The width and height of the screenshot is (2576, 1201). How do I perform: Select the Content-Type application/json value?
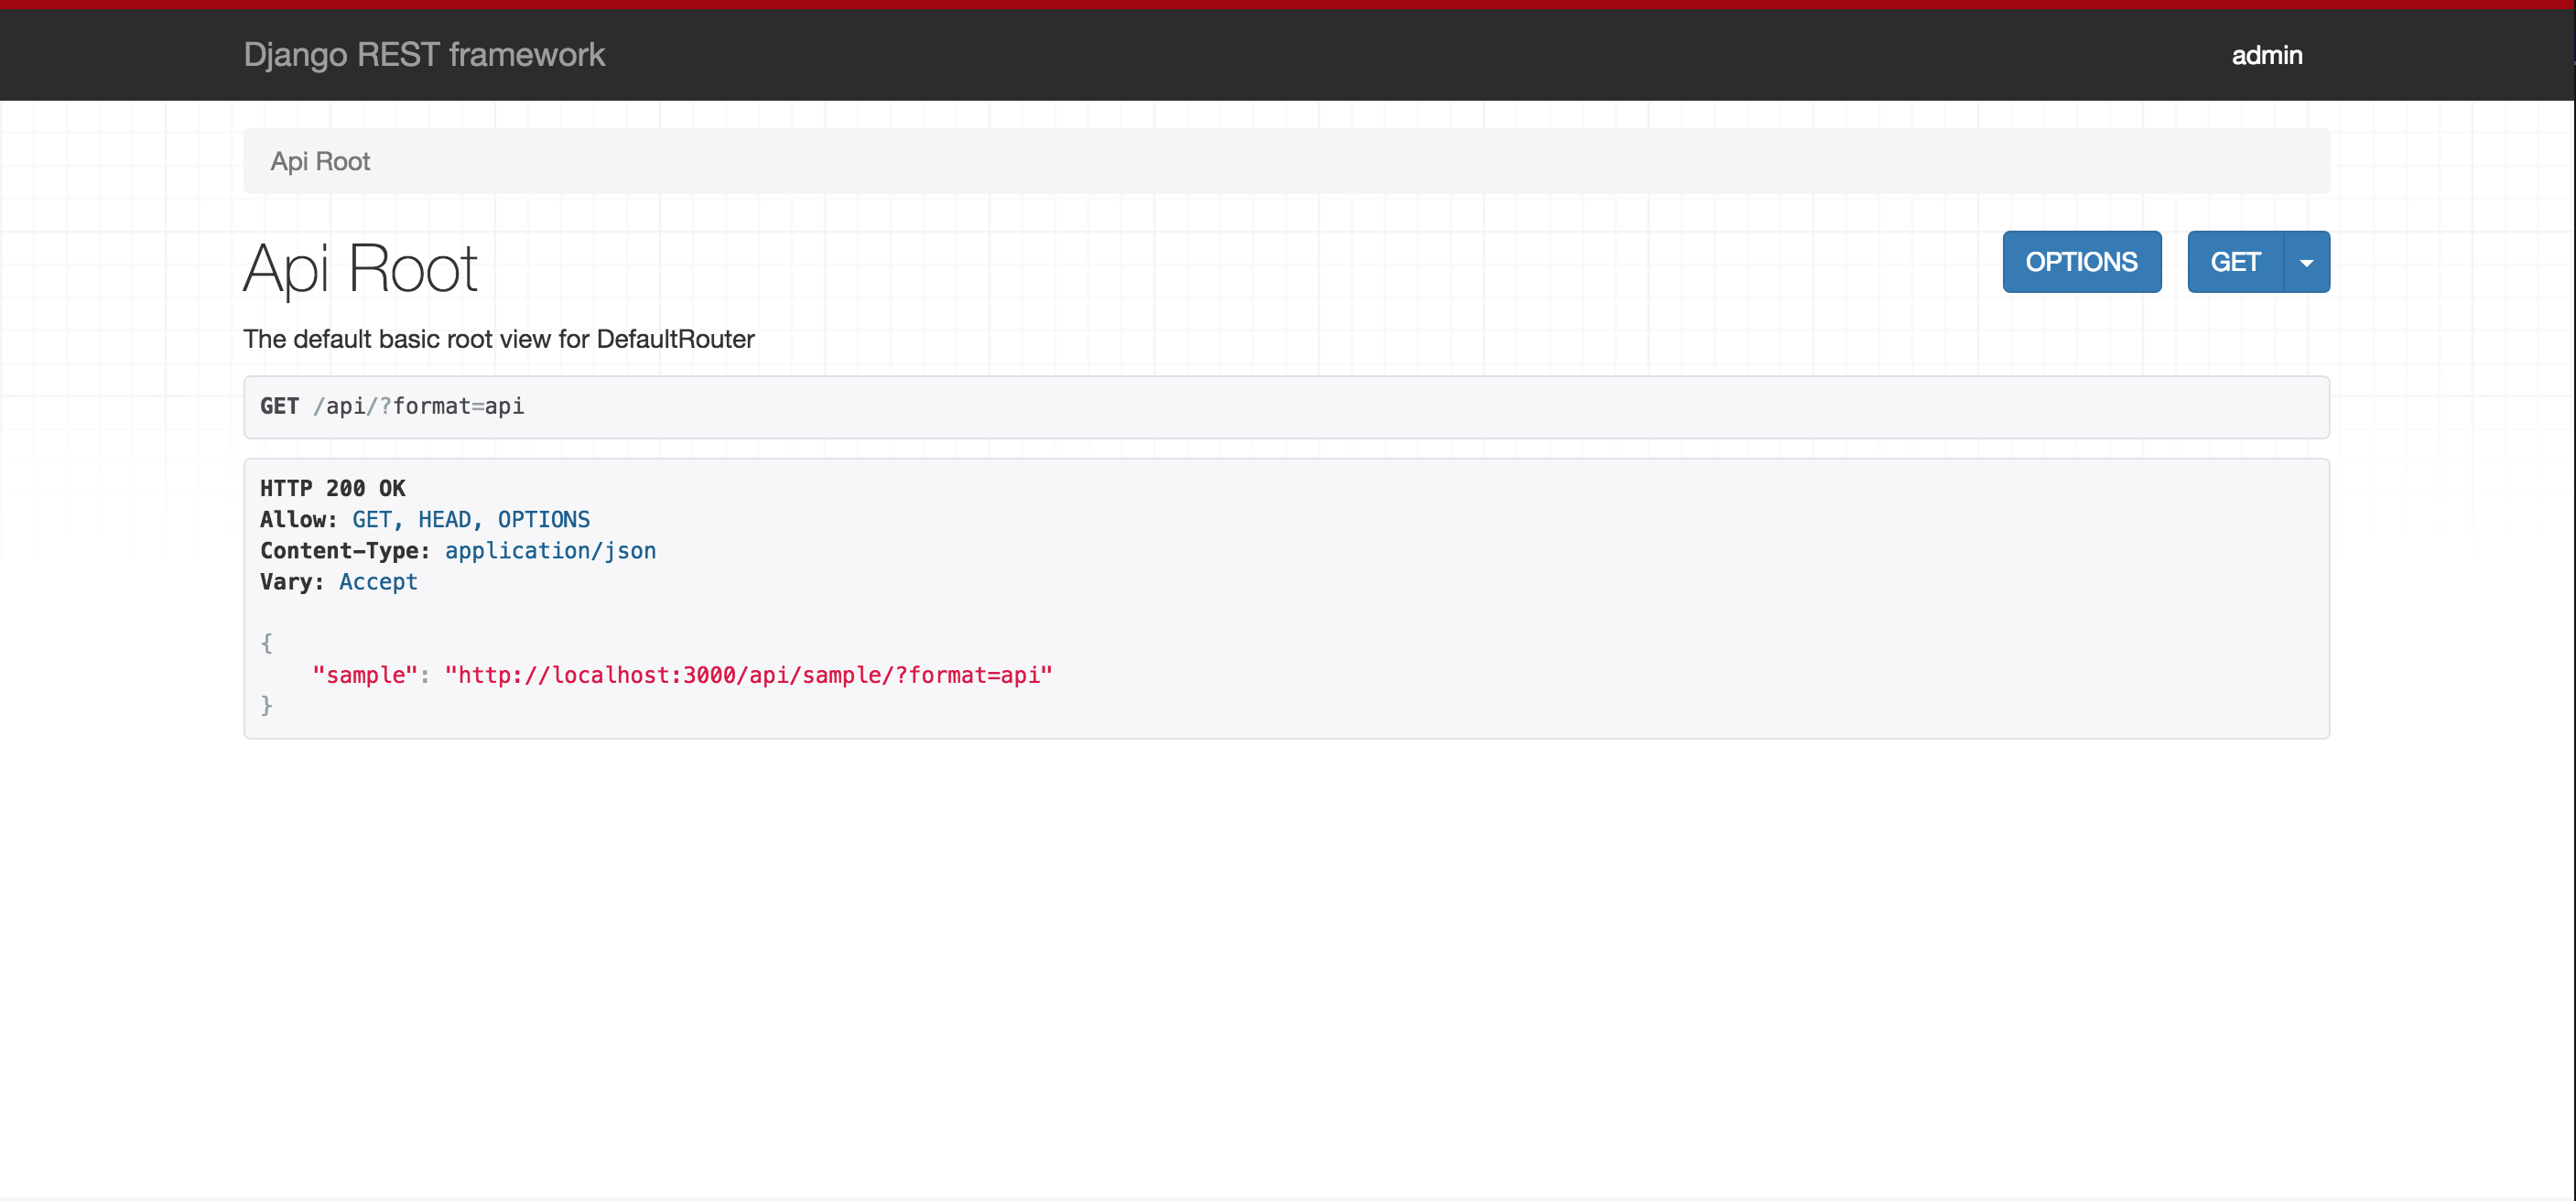tap(550, 551)
